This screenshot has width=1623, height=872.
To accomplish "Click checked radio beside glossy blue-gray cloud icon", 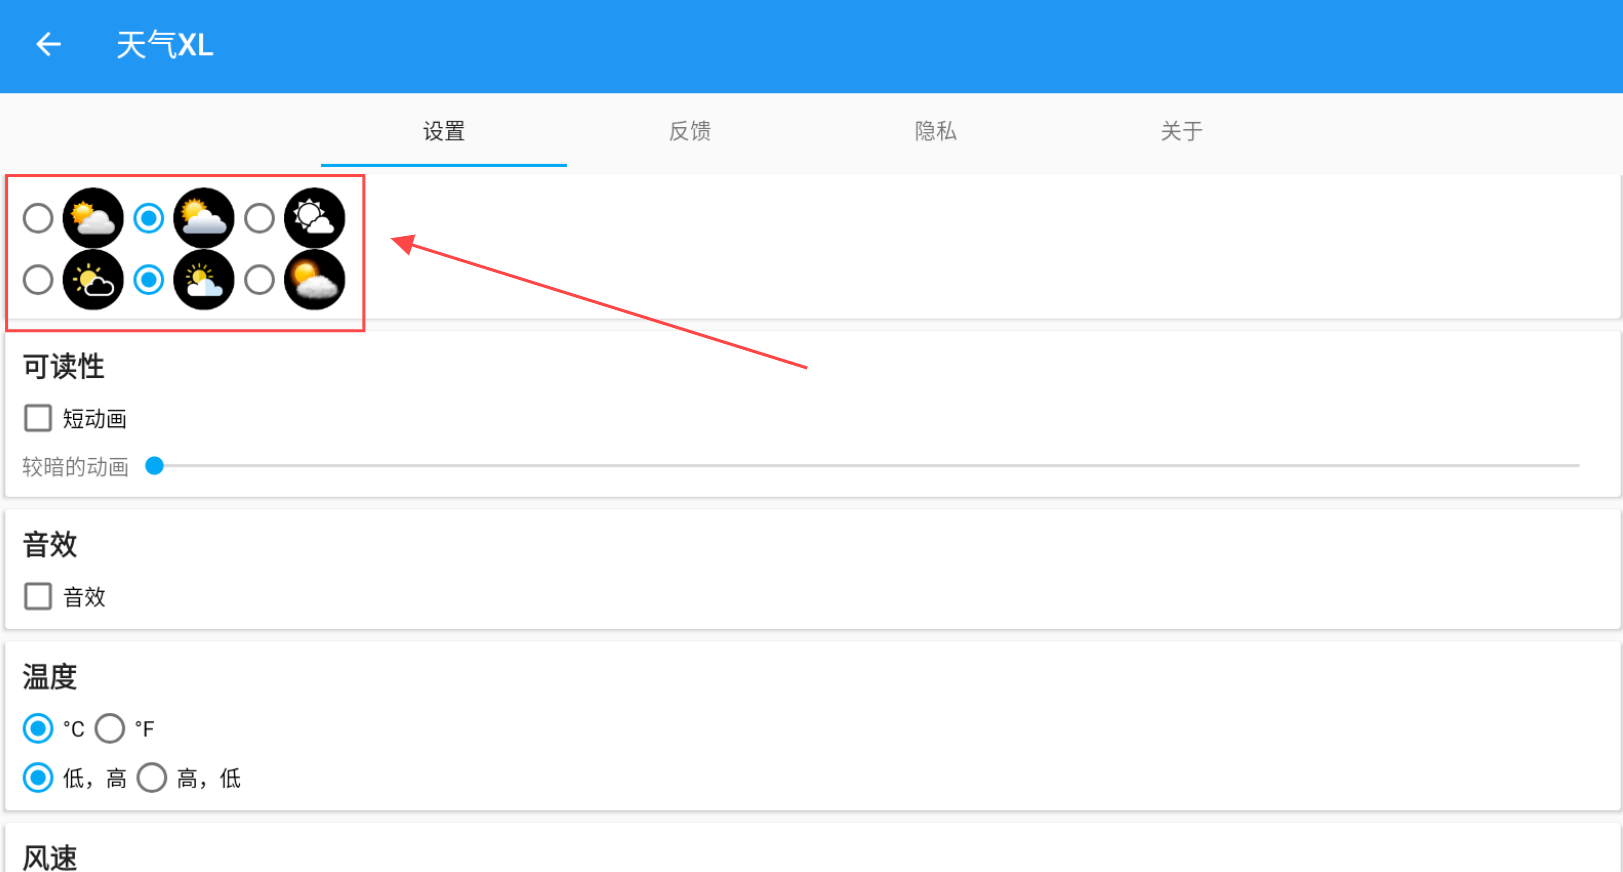I will point(149,218).
